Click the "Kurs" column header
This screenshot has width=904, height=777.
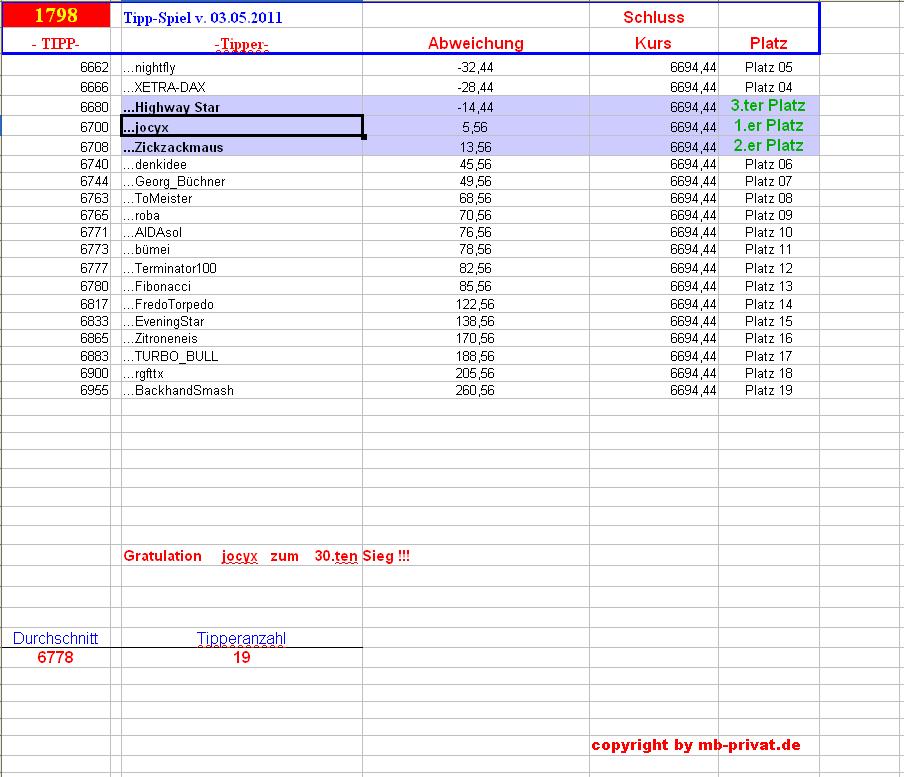tap(653, 44)
